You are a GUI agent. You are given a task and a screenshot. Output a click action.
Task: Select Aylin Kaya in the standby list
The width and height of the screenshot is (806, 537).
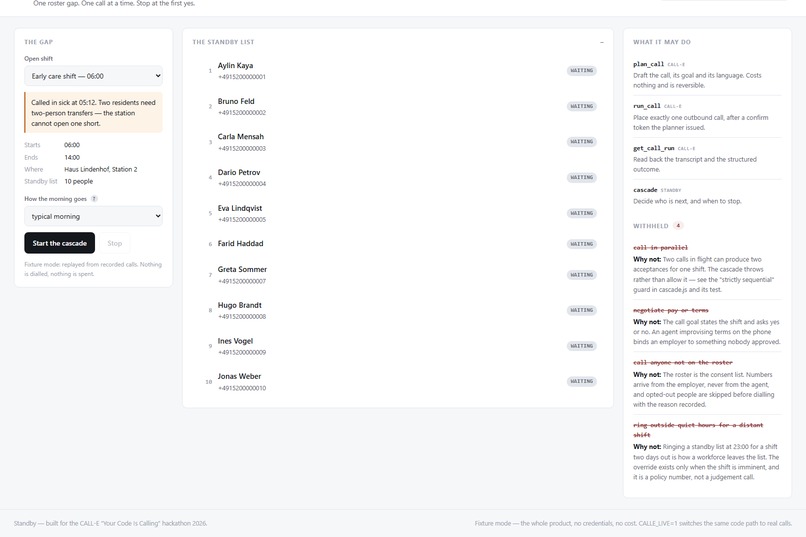point(398,71)
